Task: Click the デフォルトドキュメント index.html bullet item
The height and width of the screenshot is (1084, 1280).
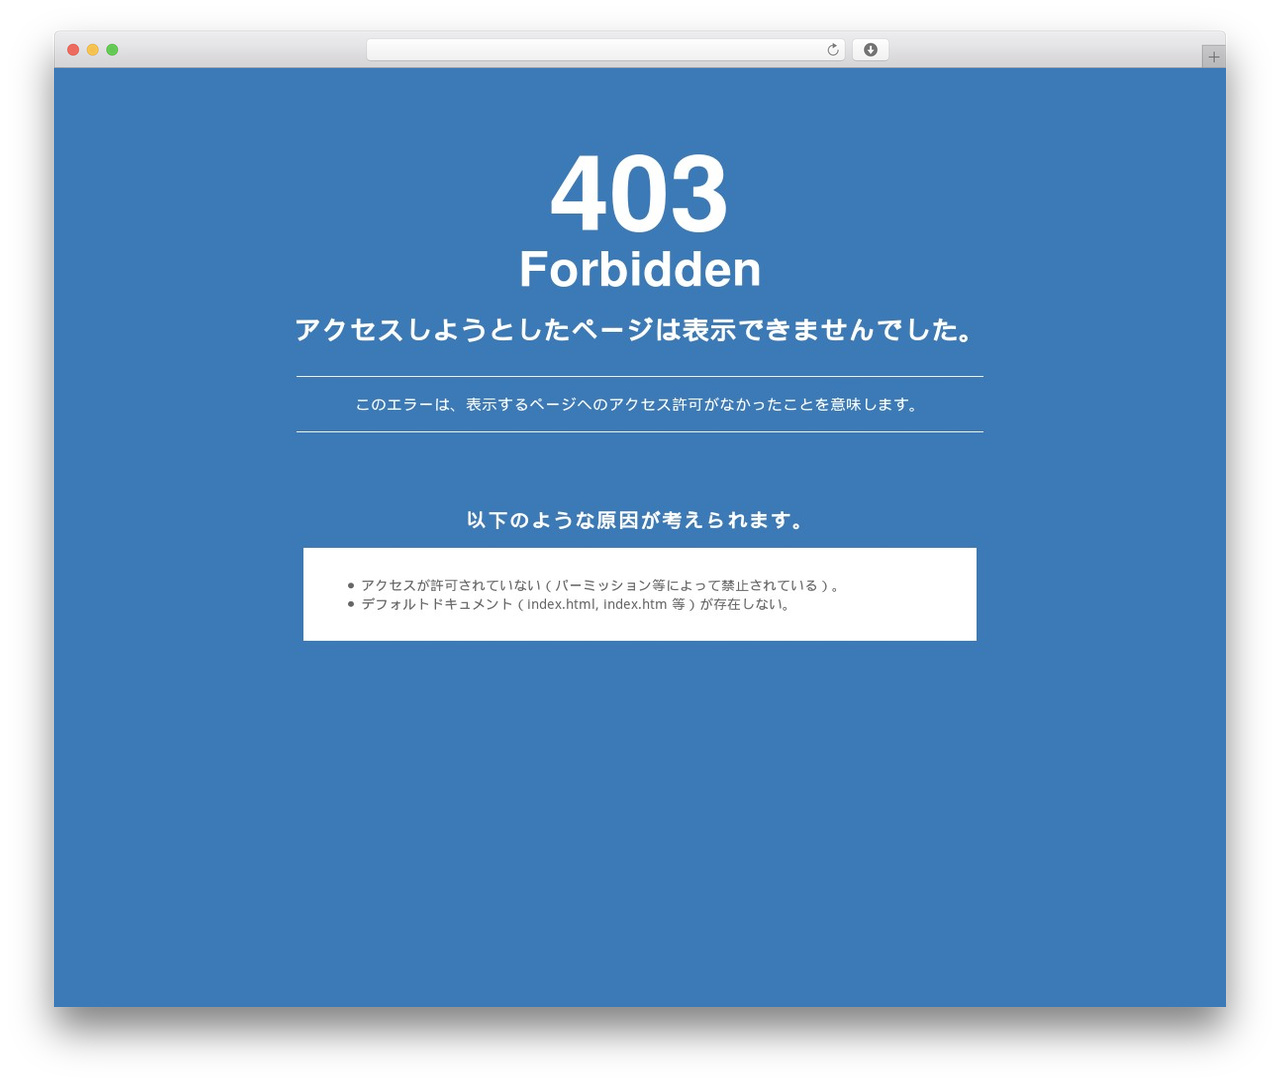Action: (x=577, y=604)
